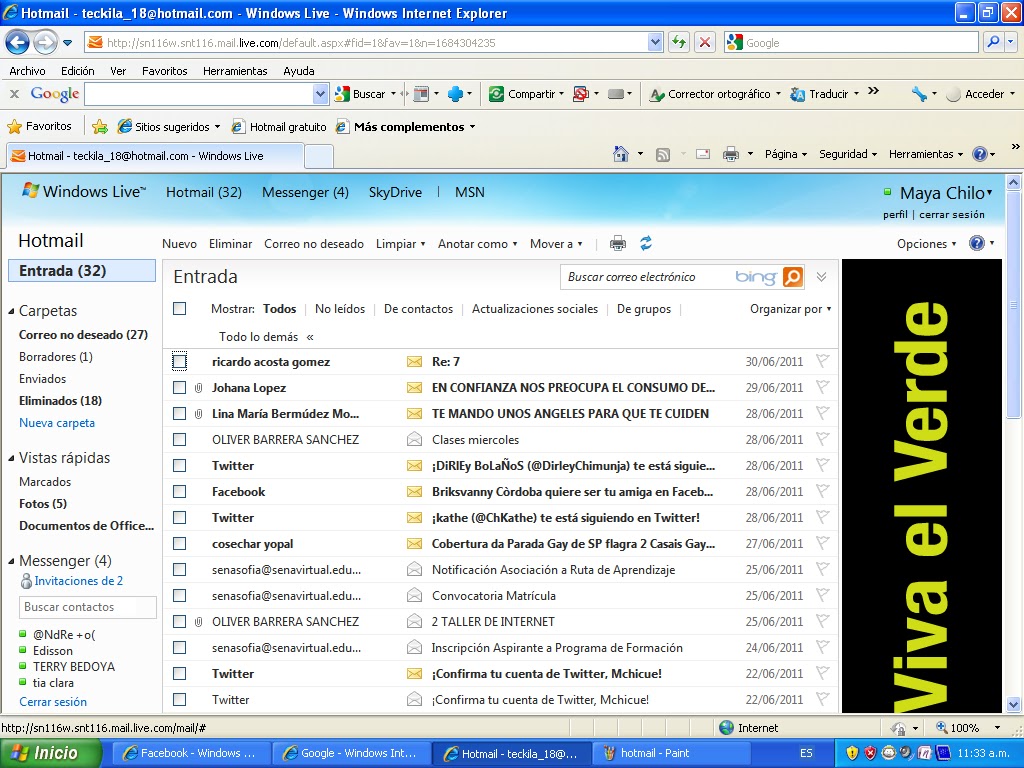The image size is (1024, 768).
Task: Open the Archivo menu
Action: 27,71
